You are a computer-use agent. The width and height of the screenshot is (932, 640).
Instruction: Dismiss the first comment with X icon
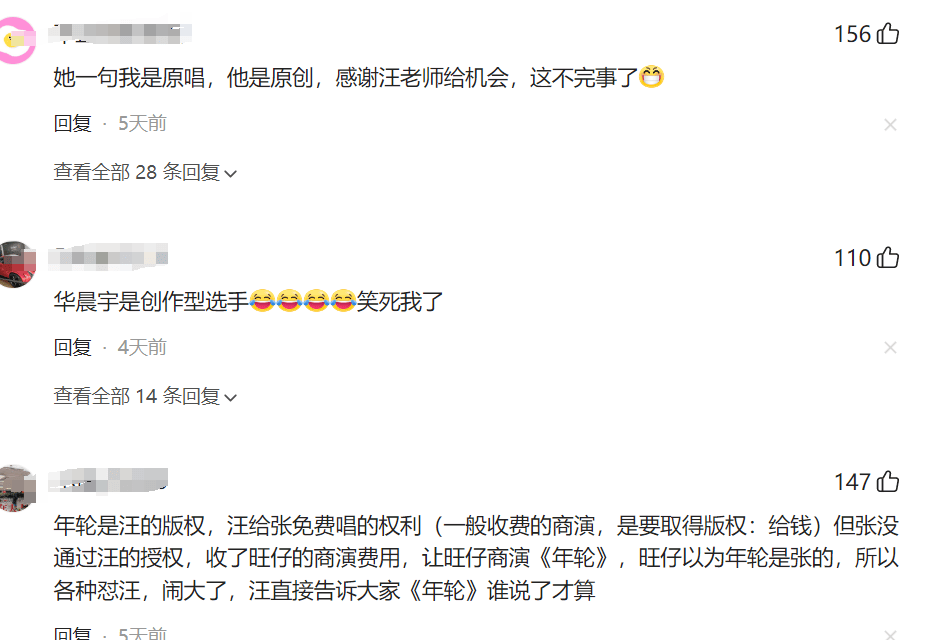pyautogui.click(x=890, y=124)
